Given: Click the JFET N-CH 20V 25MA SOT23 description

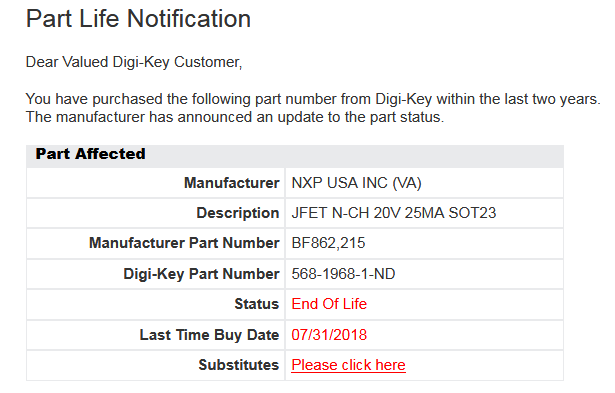Looking at the screenshot, I should 394,213.
